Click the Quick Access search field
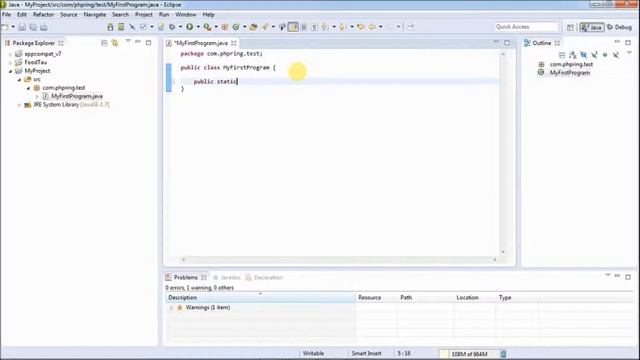 [526, 27]
